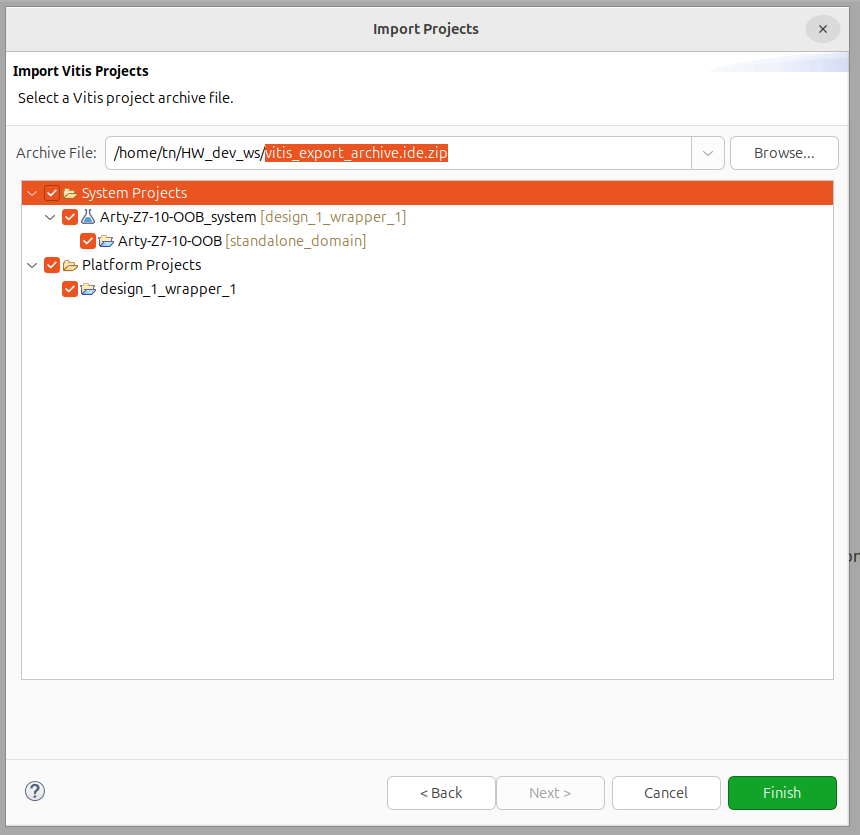Uncheck the System Projects checkbox
860x835 pixels.
point(52,193)
